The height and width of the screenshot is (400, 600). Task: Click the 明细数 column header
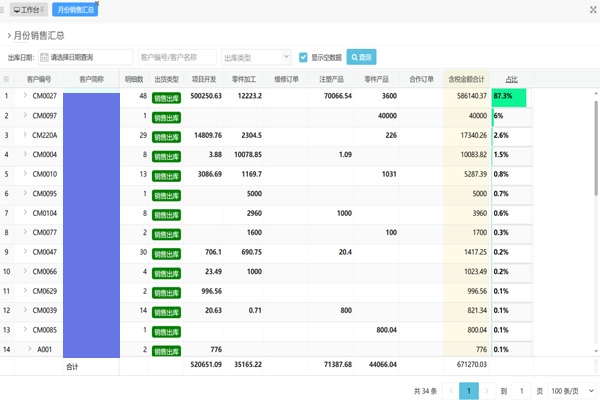pyautogui.click(x=134, y=79)
